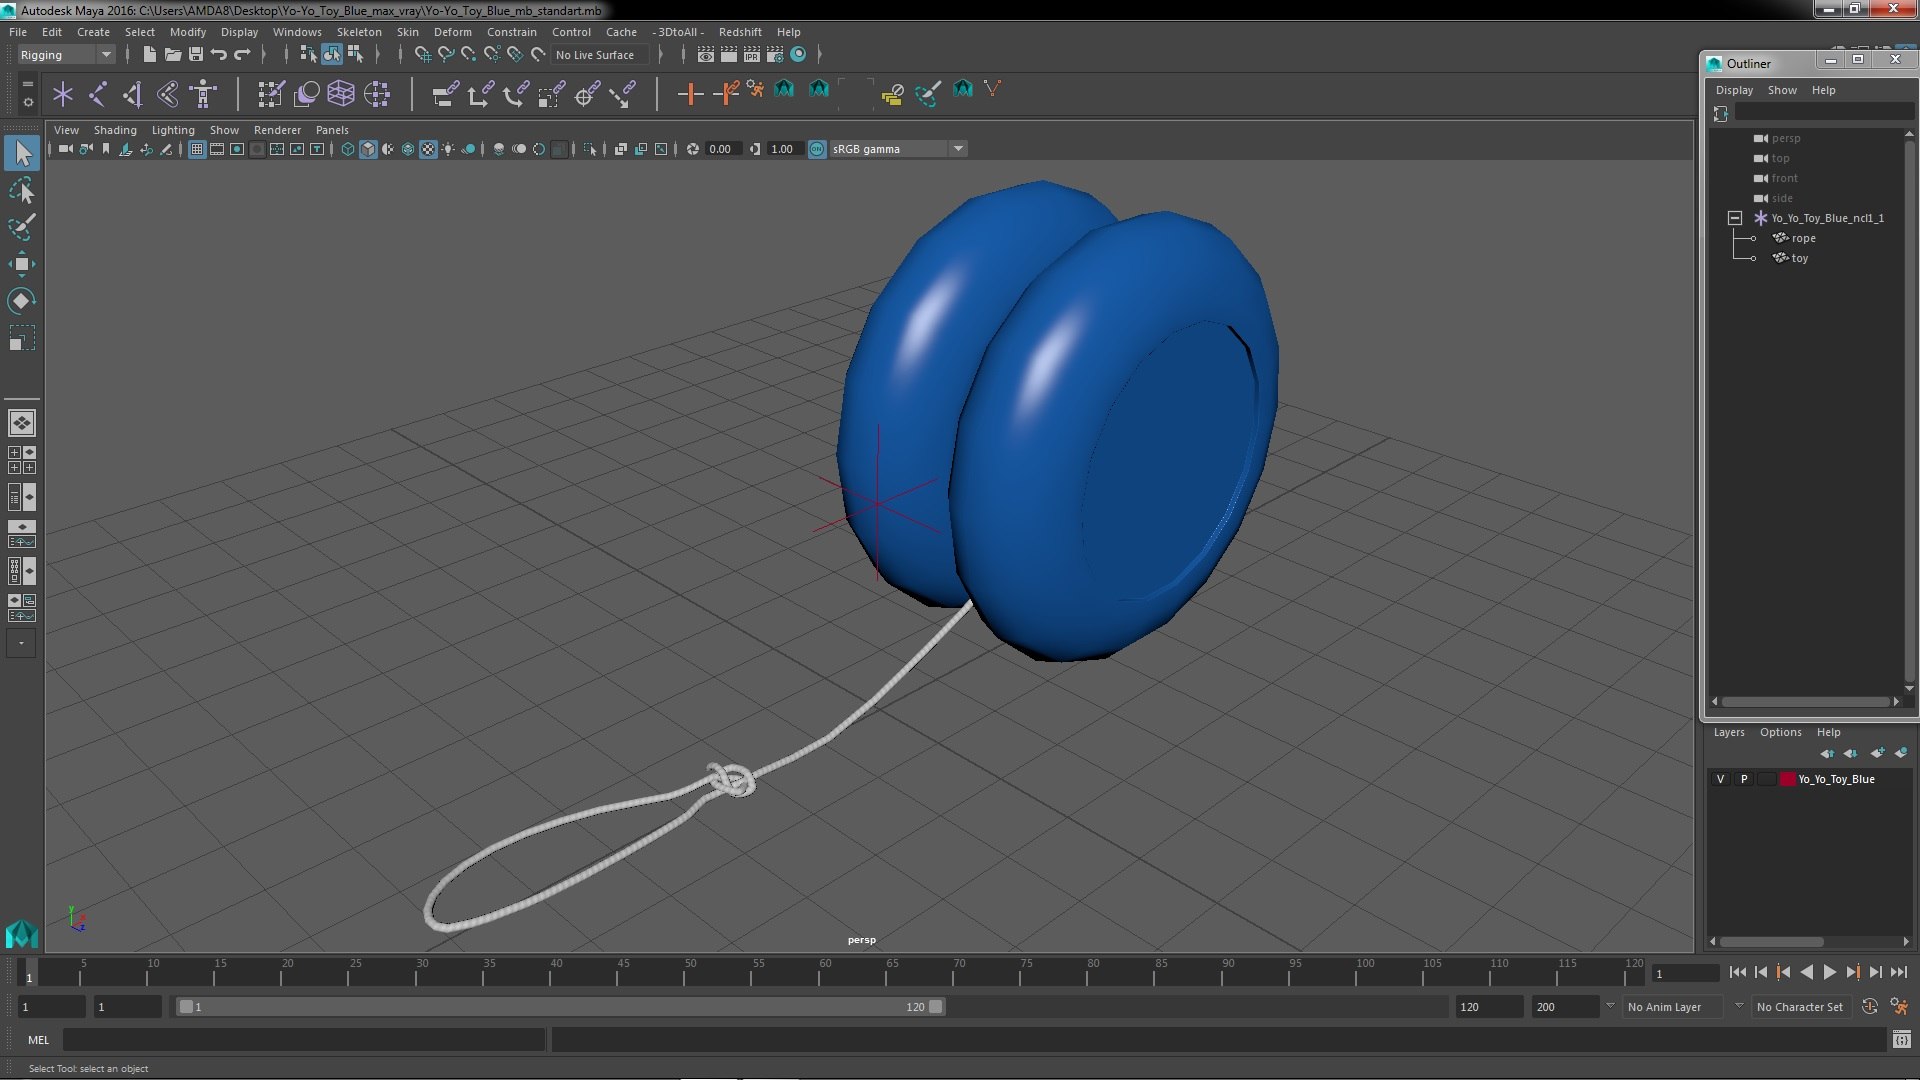Click the play forwards button
This screenshot has width=1920, height=1080.
click(1829, 972)
